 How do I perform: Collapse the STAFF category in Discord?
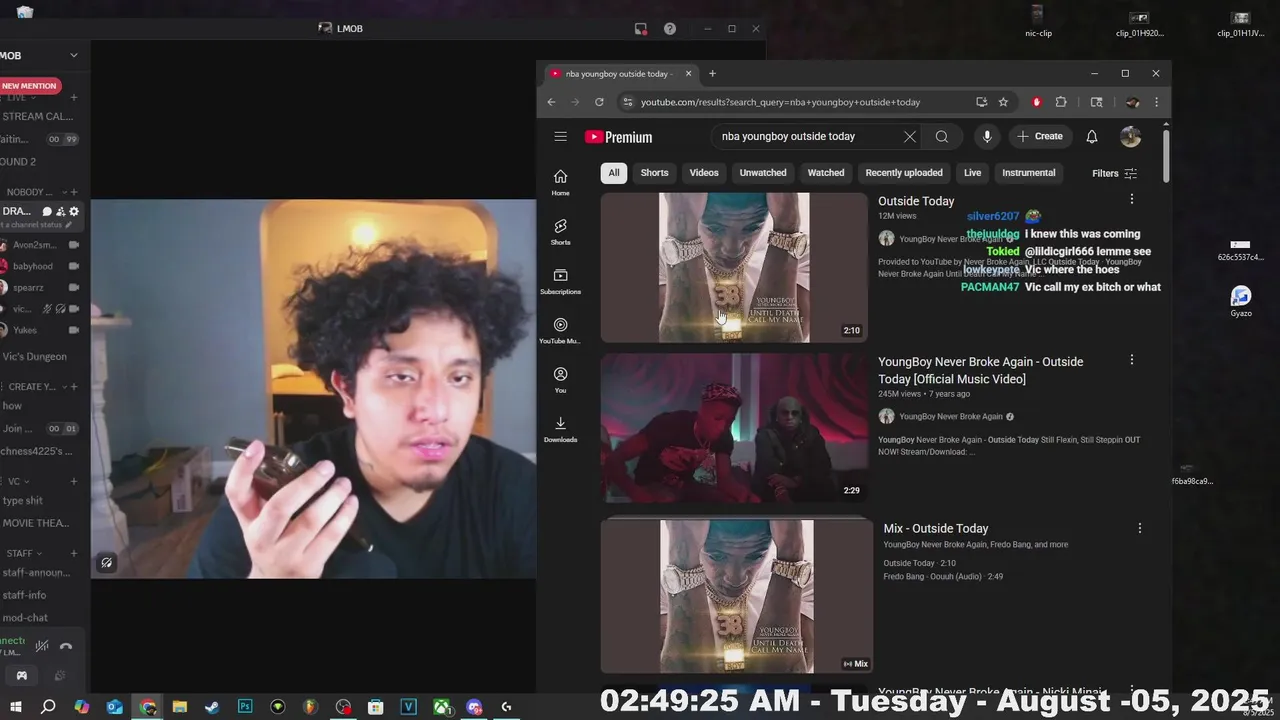[25, 553]
